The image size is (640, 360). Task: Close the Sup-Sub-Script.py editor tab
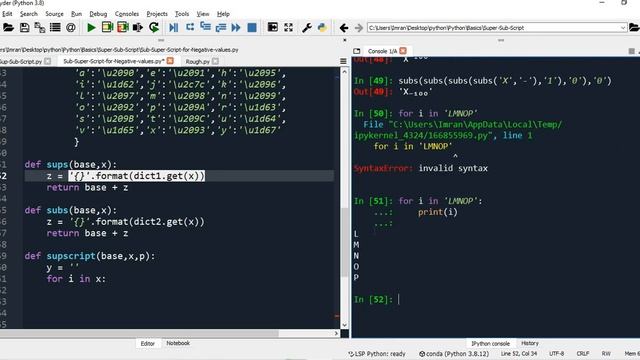[48, 61]
